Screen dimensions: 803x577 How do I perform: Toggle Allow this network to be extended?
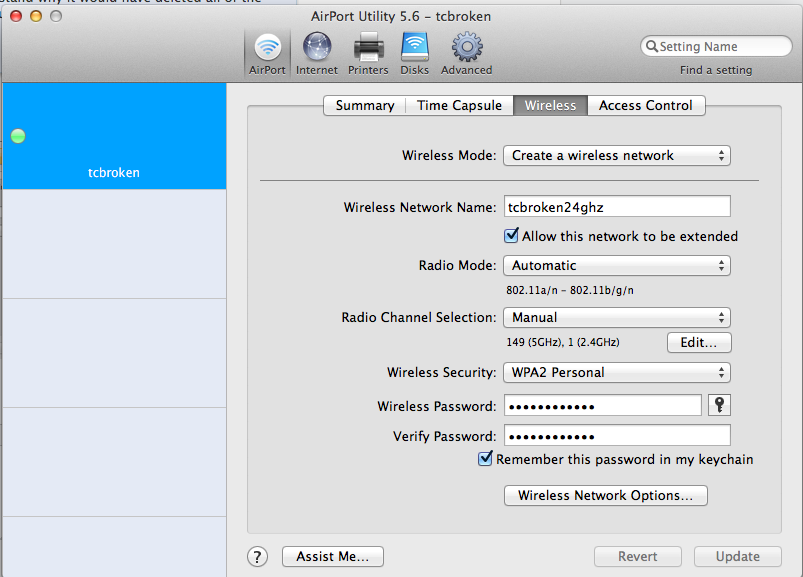tap(511, 236)
